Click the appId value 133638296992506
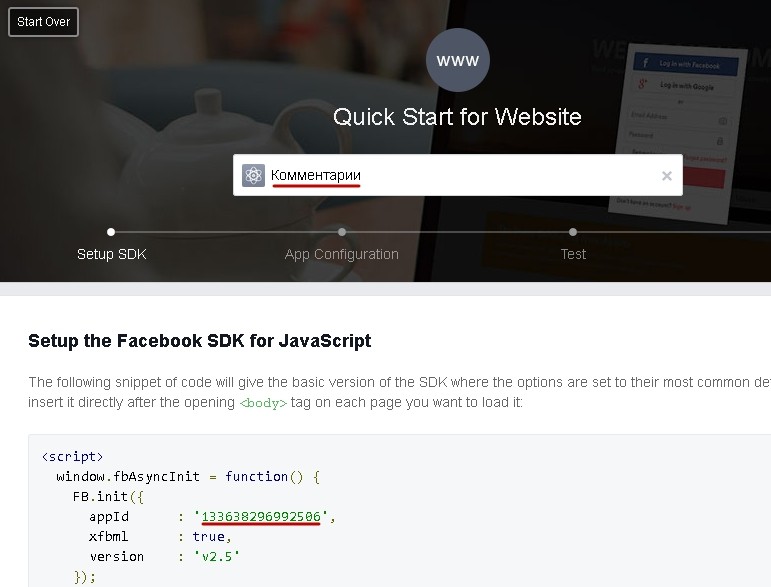 pyautogui.click(x=261, y=516)
